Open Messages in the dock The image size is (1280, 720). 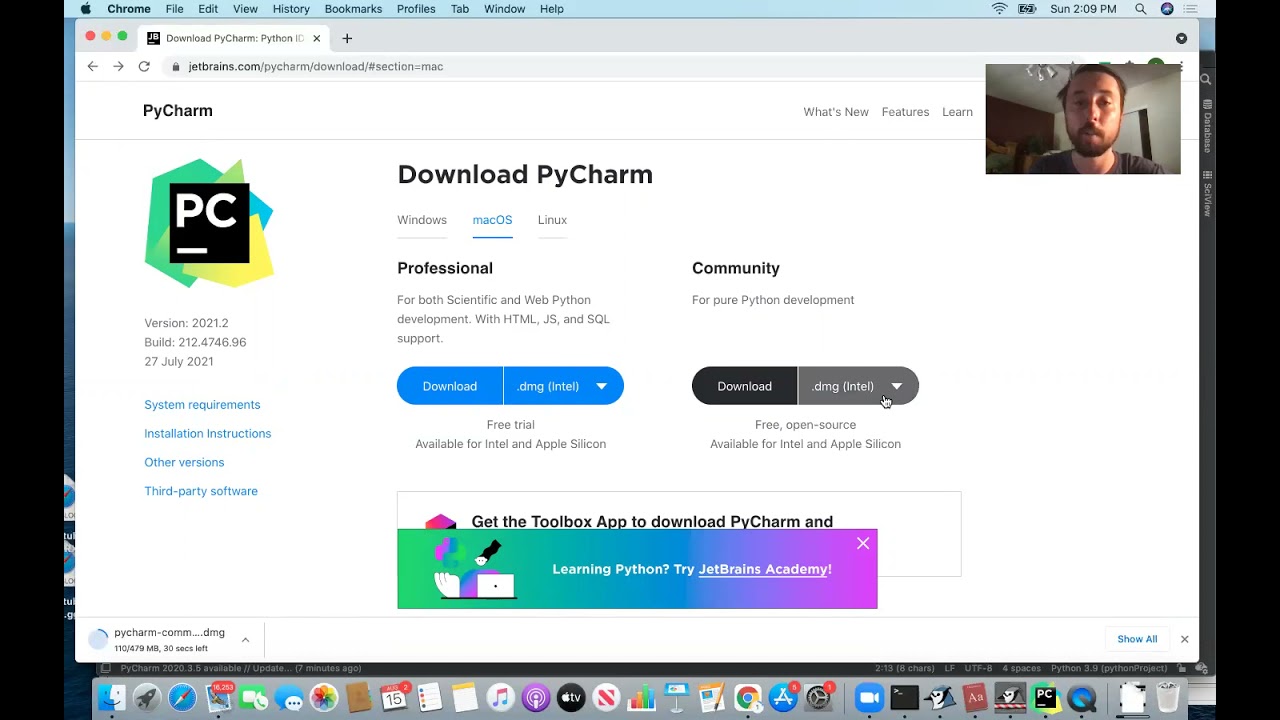[x=288, y=697]
